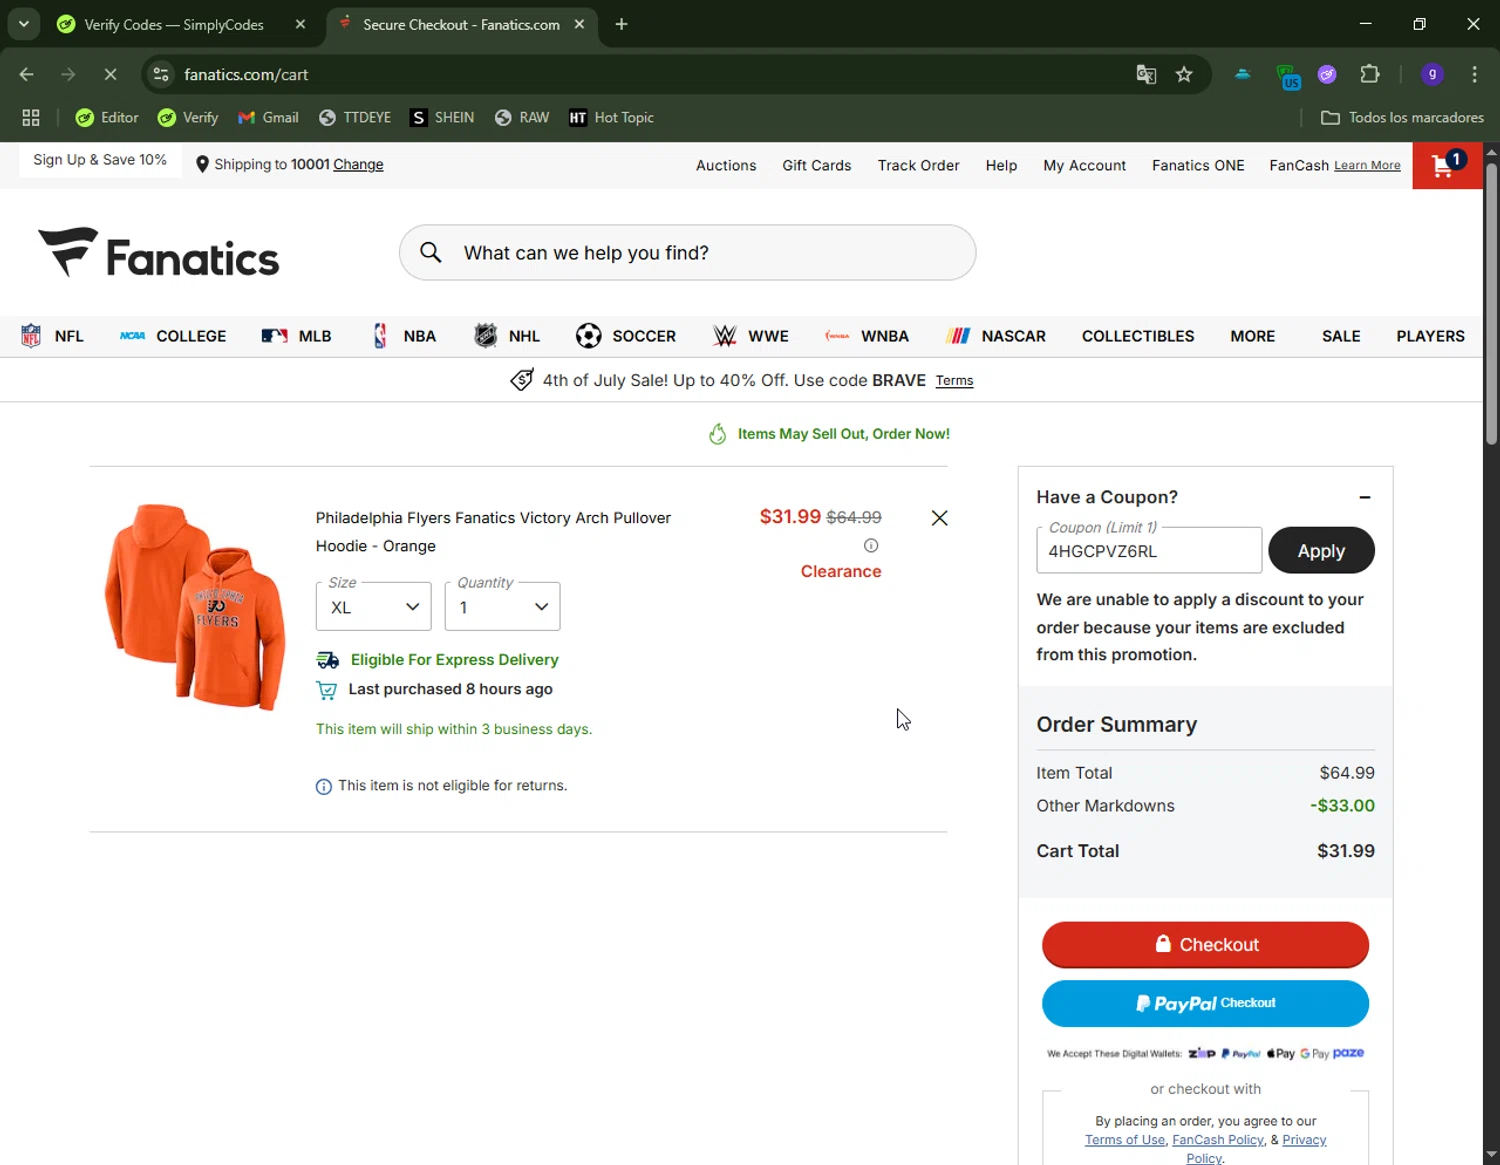Open the Gmail bookmark
The image size is (1500, 1165).
(x=268, y=118)
